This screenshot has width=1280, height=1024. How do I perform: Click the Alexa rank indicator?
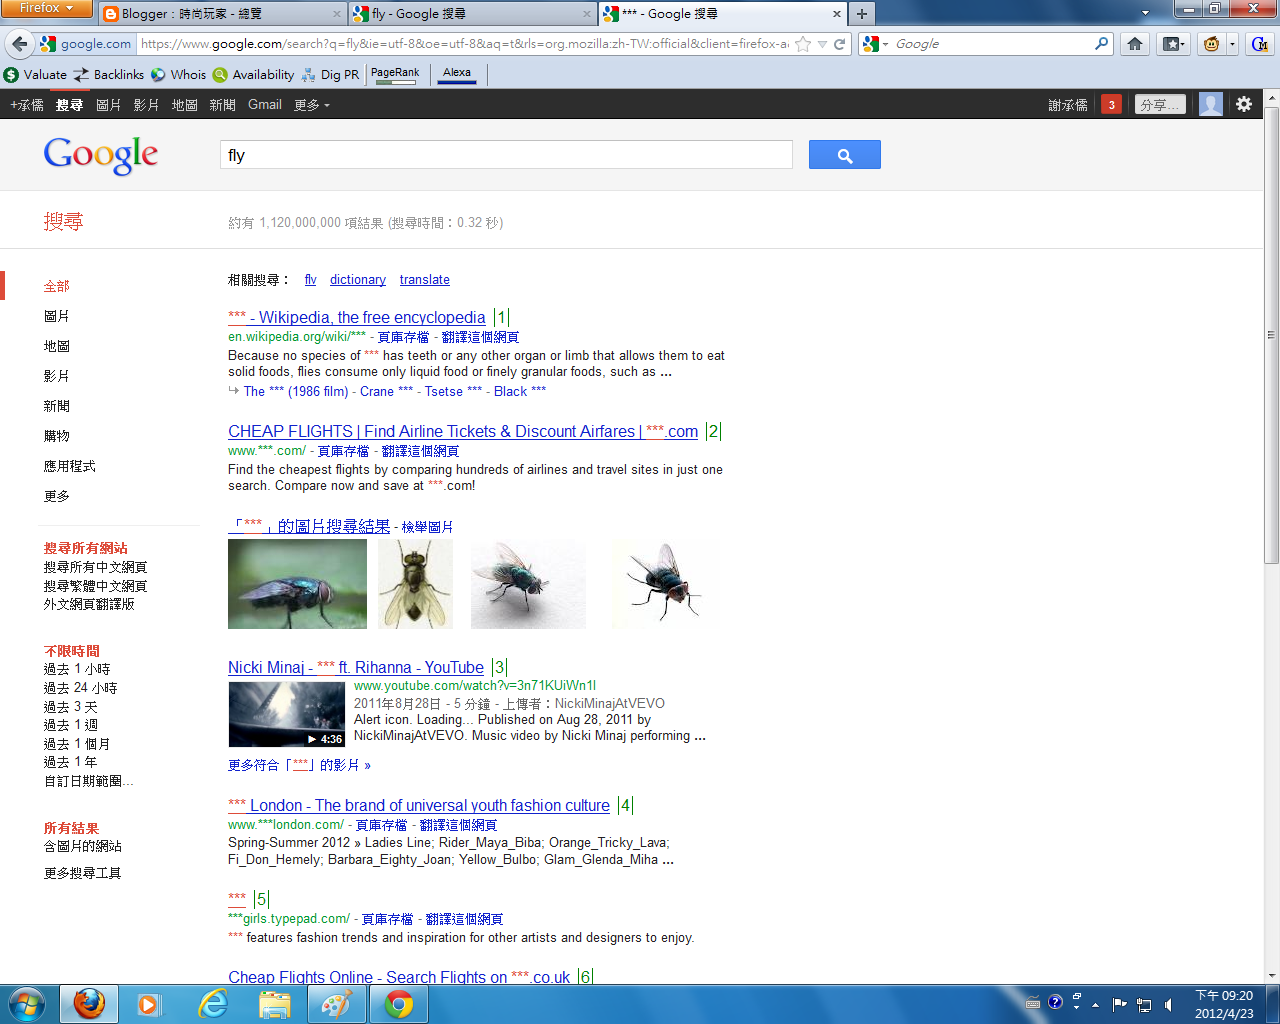[x=457, y=74]
